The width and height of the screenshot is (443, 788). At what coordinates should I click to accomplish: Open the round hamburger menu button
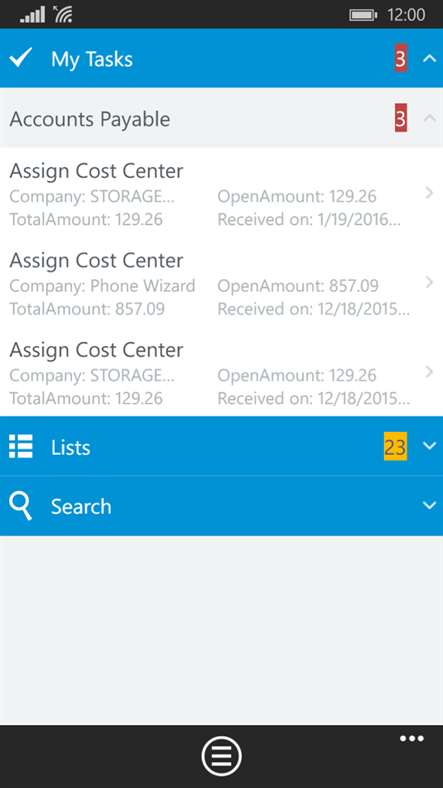222,756
